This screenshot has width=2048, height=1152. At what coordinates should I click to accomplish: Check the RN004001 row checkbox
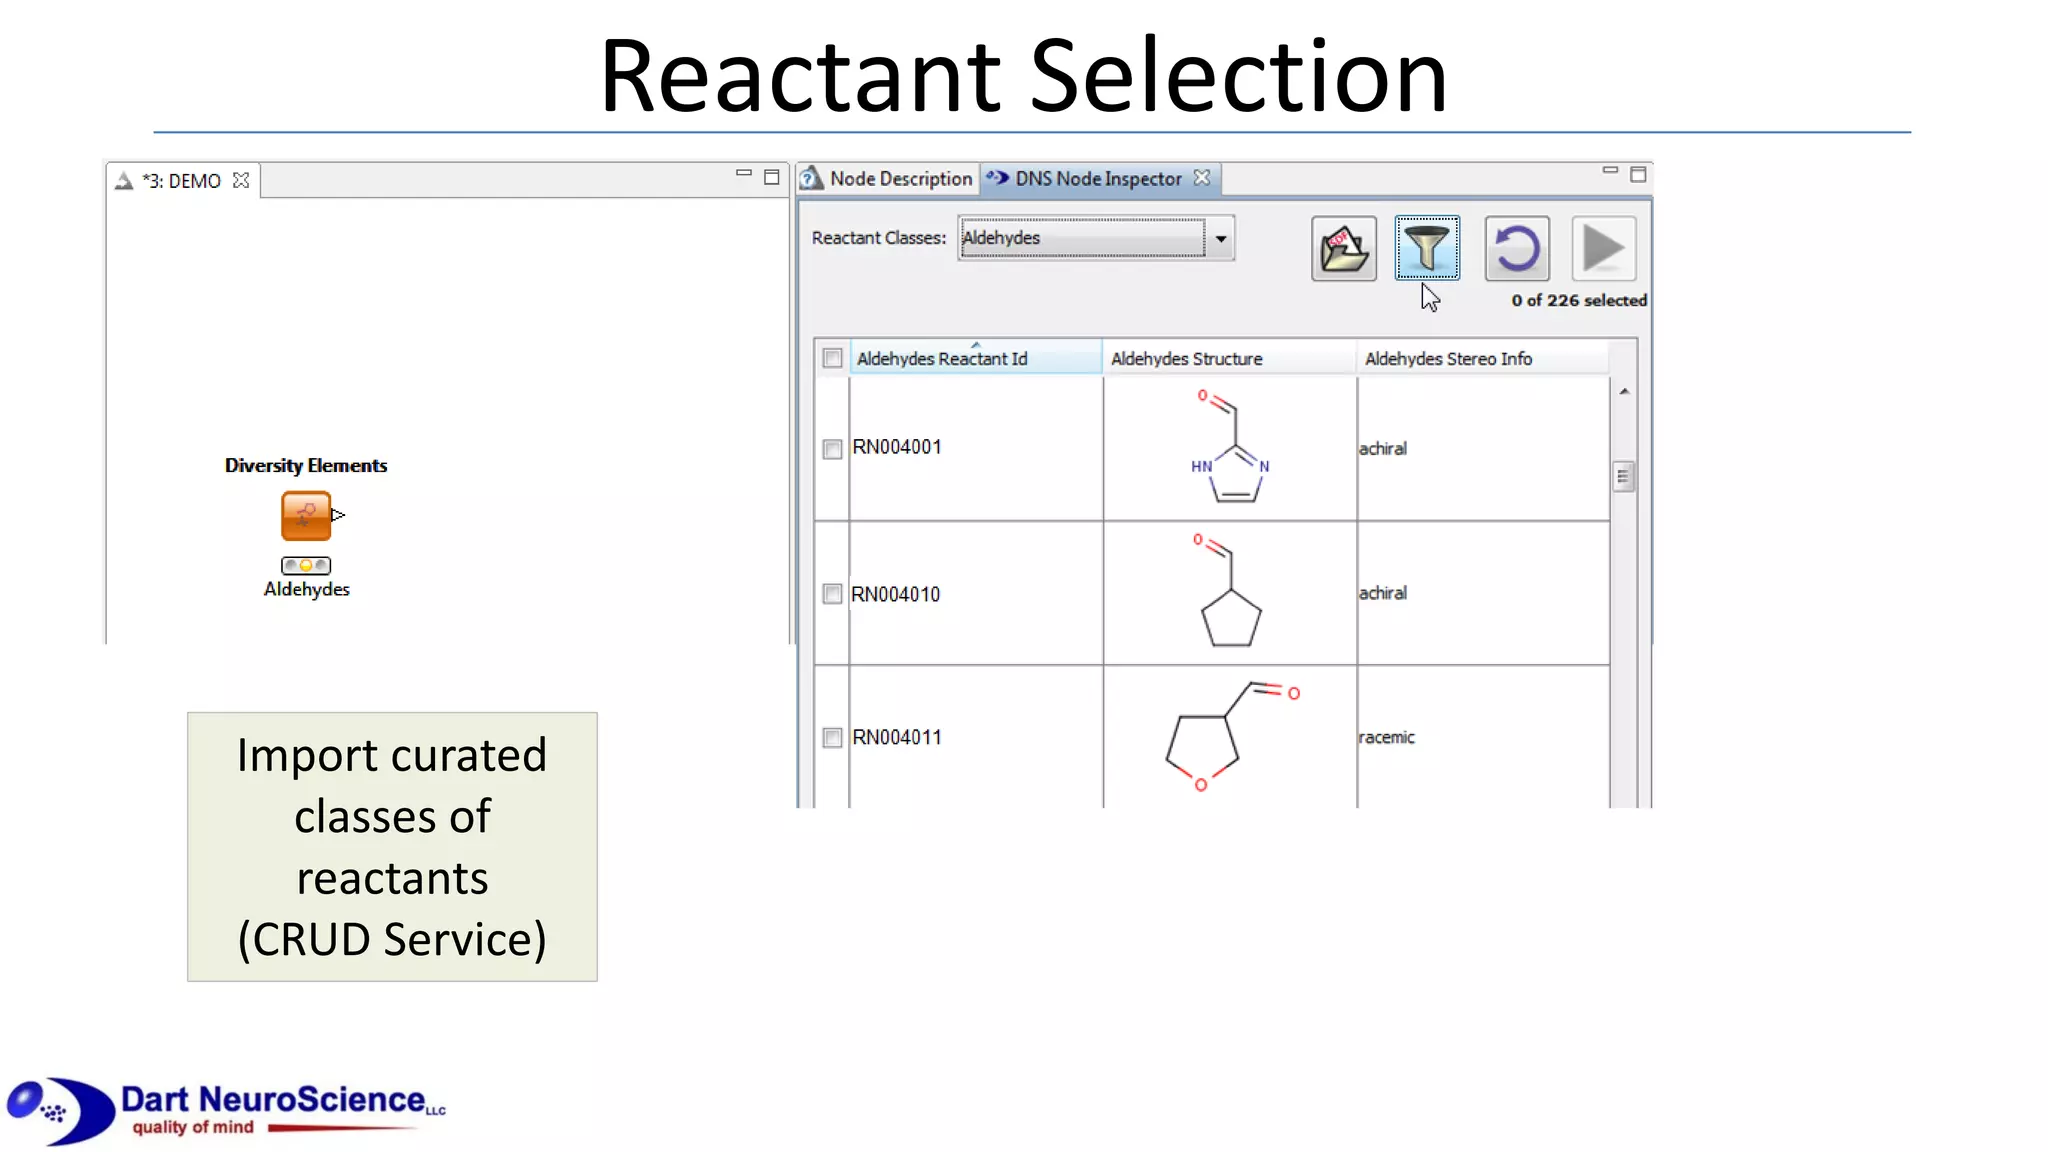pyautogui.click(x=832, y=449)
